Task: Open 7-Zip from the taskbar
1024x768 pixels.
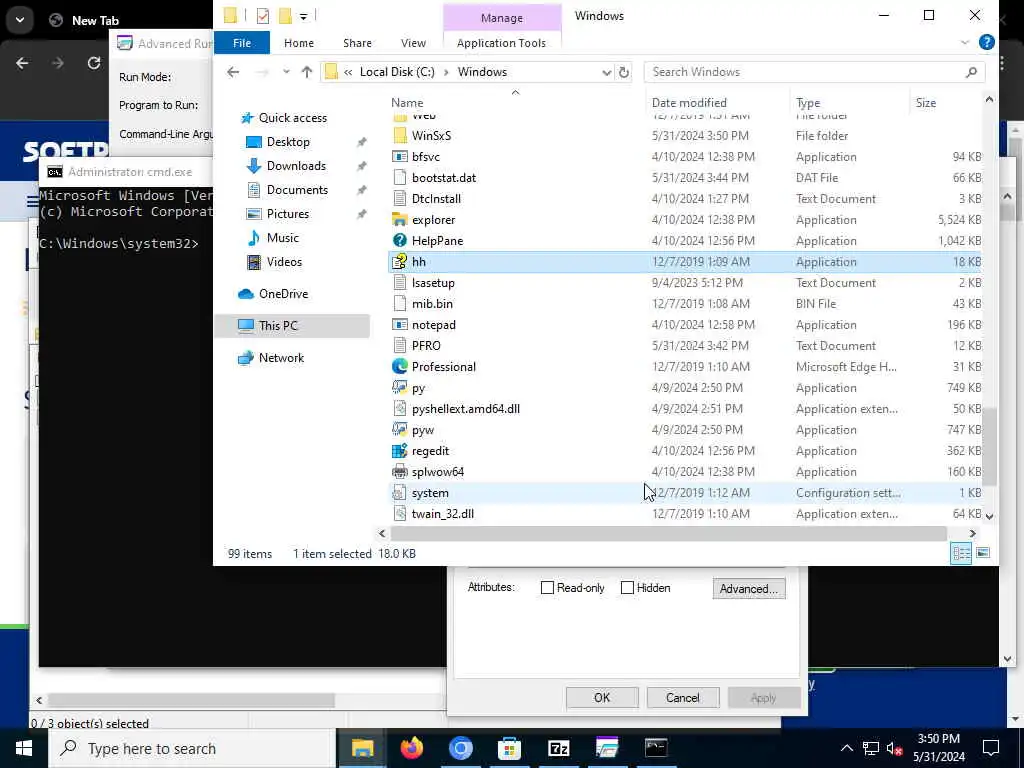Action: coord(558,748)
